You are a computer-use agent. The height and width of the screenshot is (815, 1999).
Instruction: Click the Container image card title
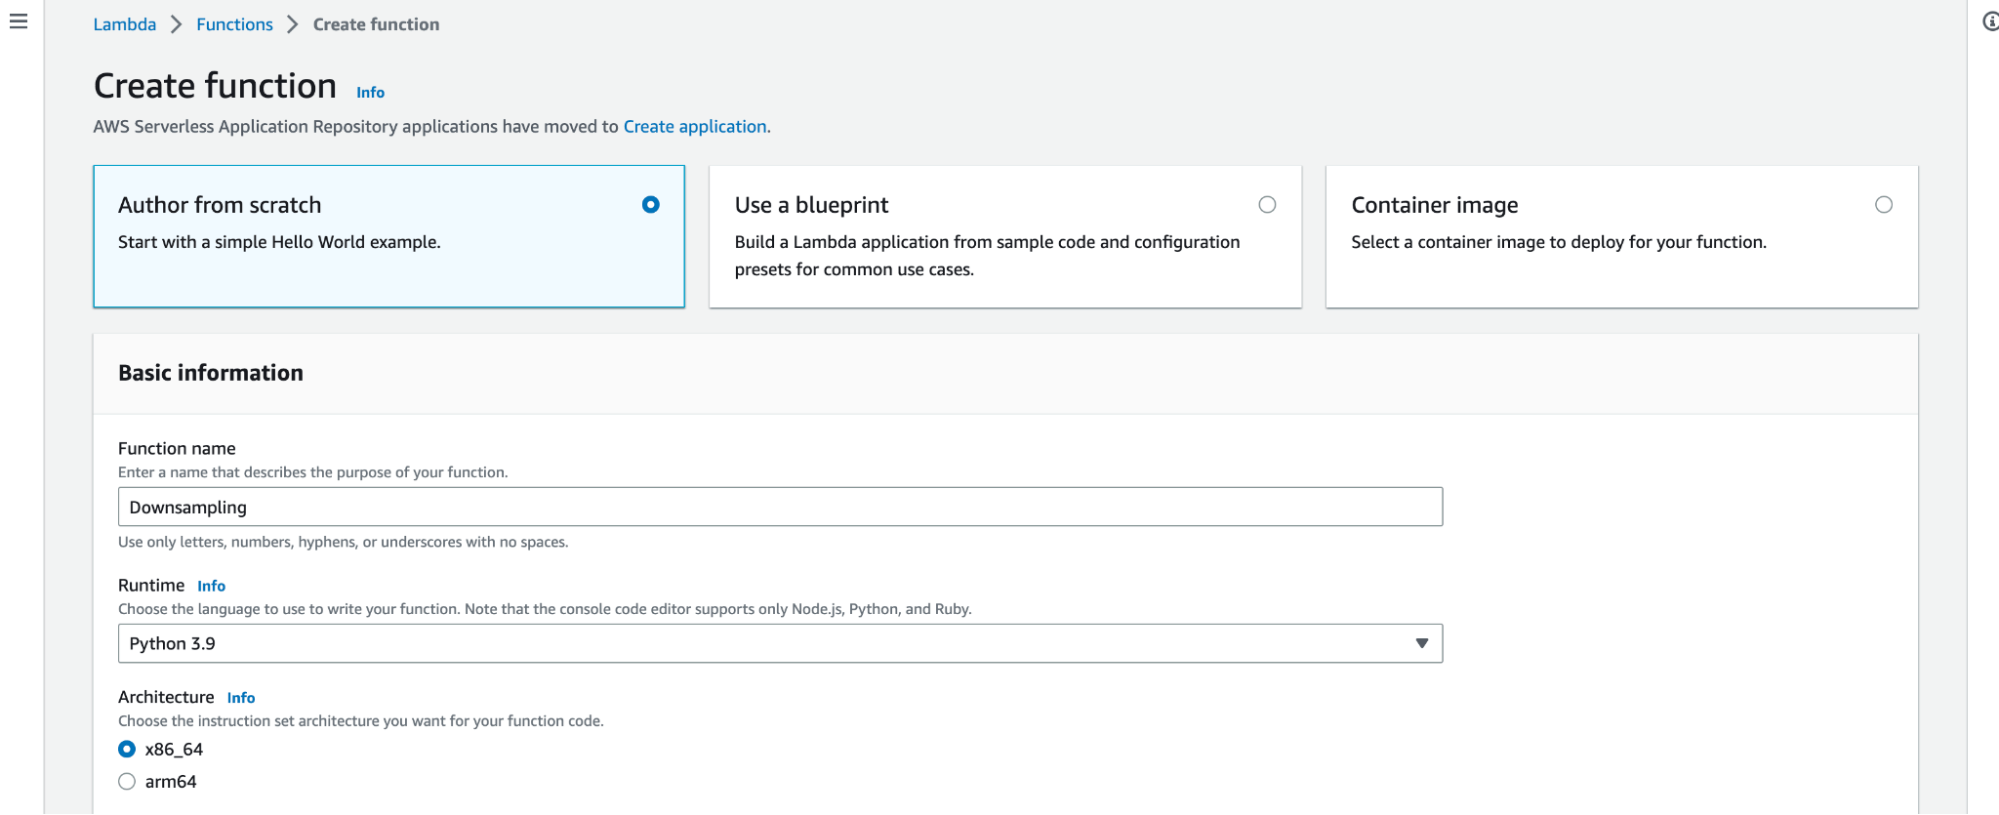click(x=1434, y=205)
